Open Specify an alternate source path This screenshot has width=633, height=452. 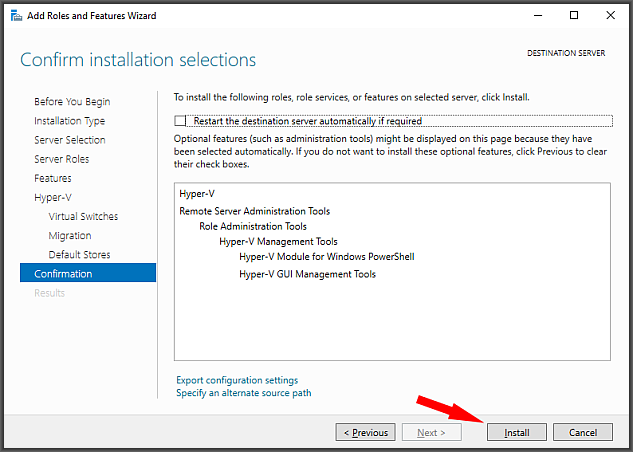pyautogui.click(x=243, y=393)
